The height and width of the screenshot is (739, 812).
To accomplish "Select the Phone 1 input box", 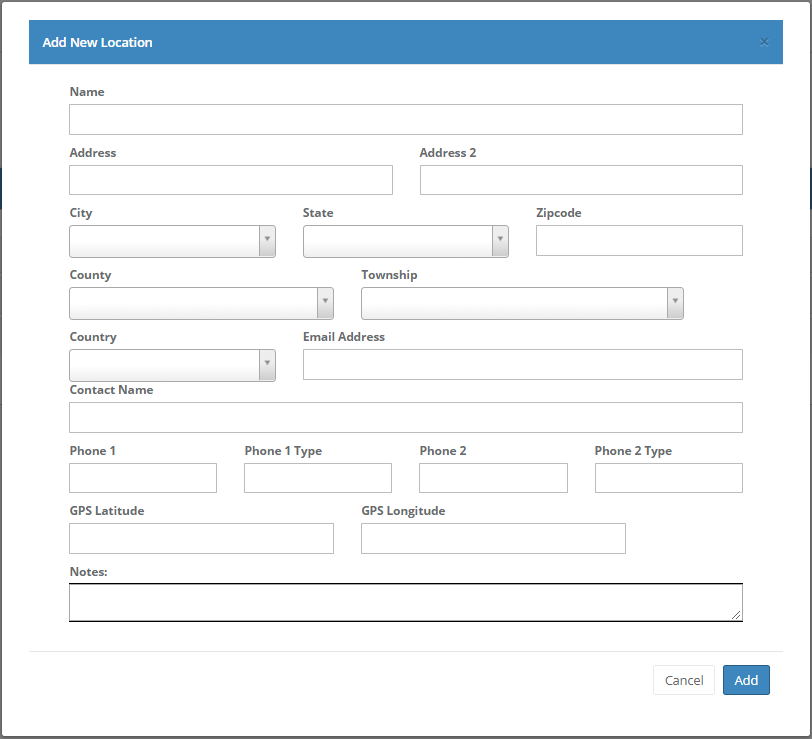I will click(143, 478).
